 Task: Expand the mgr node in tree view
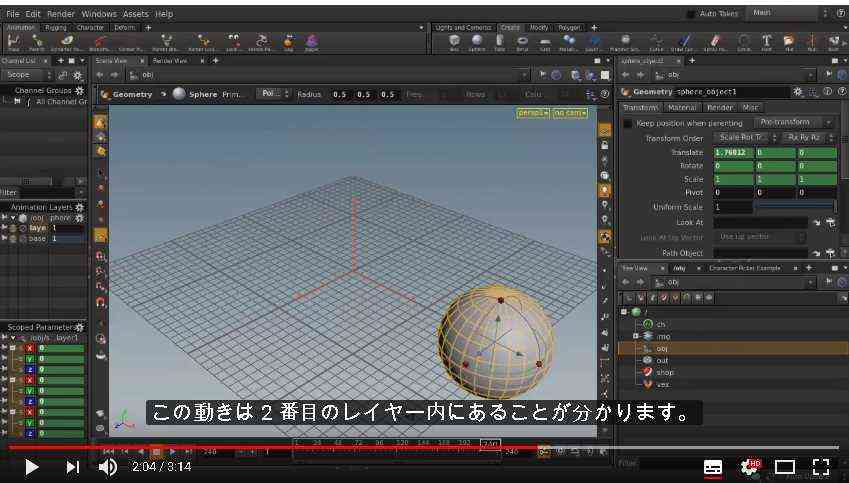(x=636, y=336)
